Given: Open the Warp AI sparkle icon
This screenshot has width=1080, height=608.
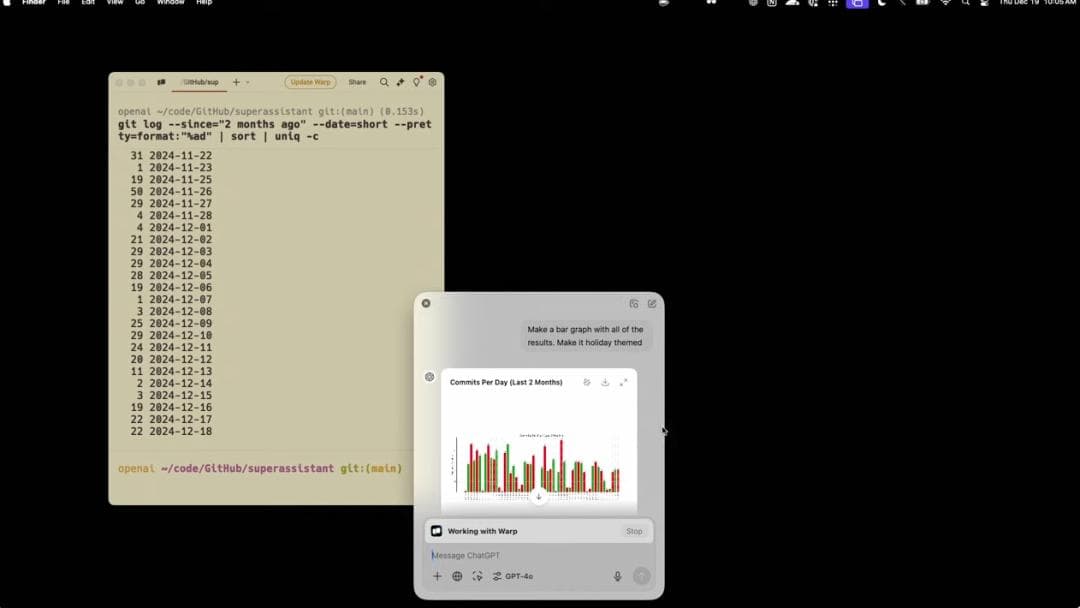Looking at the screenshot, I should 400,82.
